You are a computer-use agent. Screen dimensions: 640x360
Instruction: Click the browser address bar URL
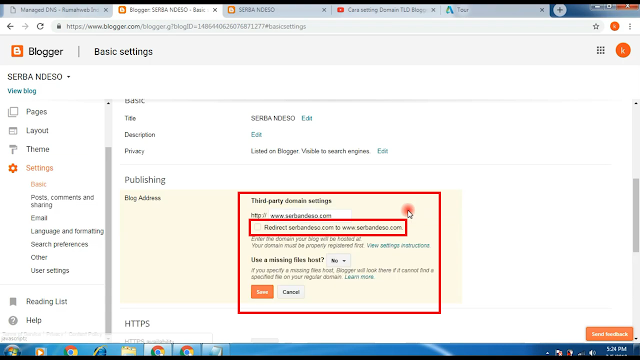pyautogui.click(x=186, y=27)
